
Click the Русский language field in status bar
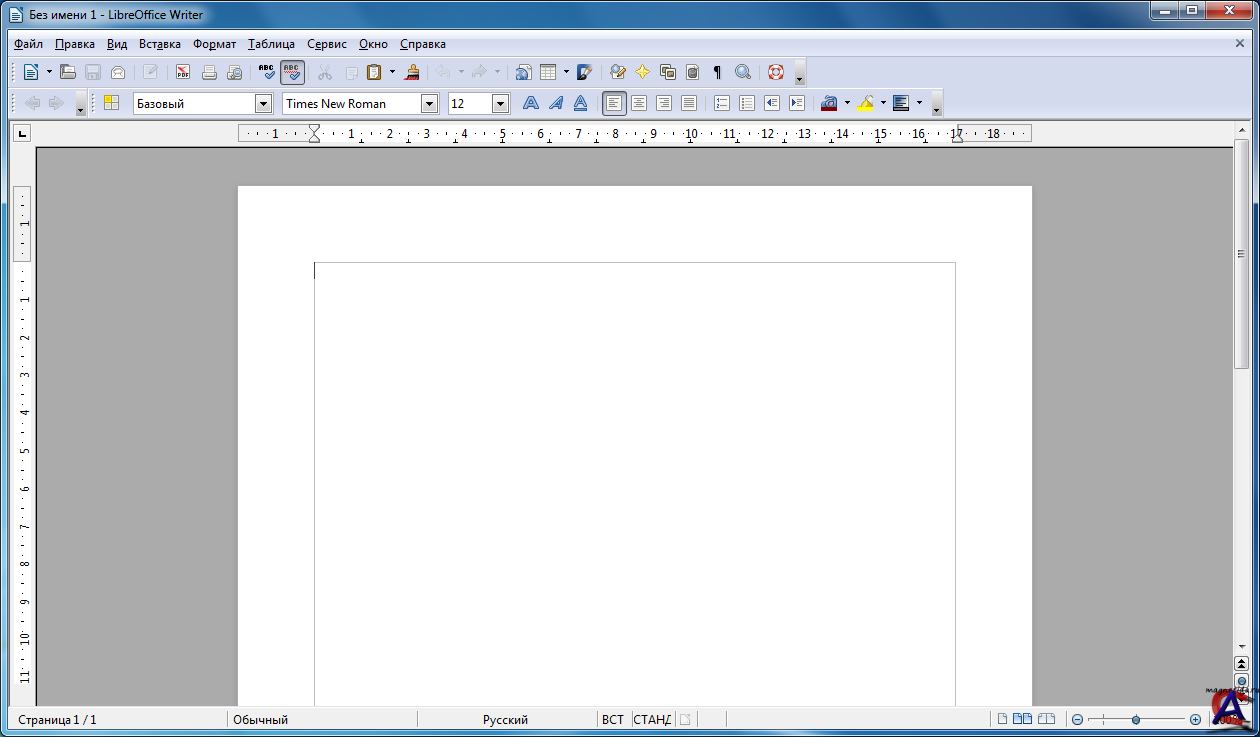(505, 719)
